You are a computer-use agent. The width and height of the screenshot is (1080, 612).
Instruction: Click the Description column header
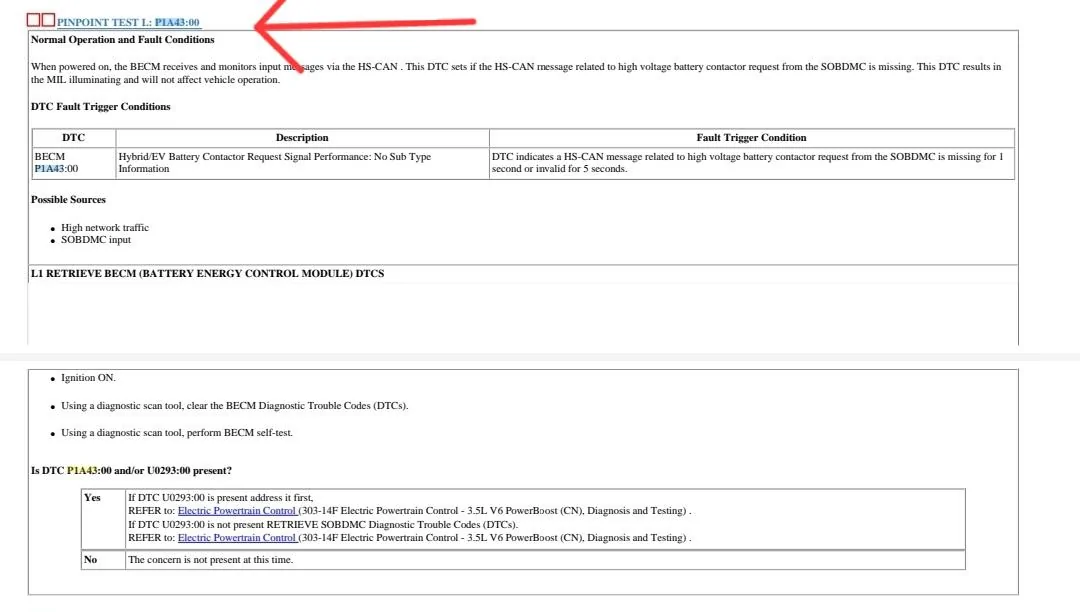(302, 138)
